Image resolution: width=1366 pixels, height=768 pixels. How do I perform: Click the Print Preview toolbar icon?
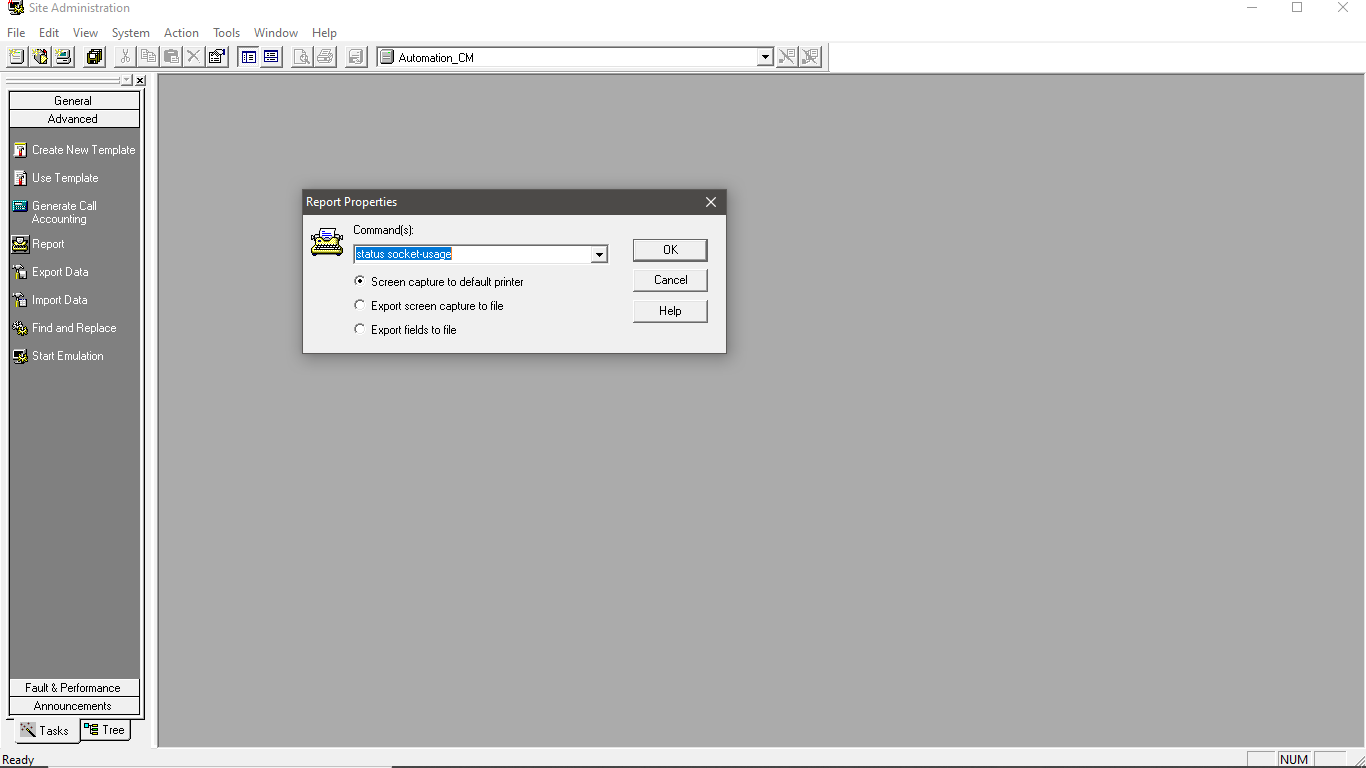coord(302,57)
